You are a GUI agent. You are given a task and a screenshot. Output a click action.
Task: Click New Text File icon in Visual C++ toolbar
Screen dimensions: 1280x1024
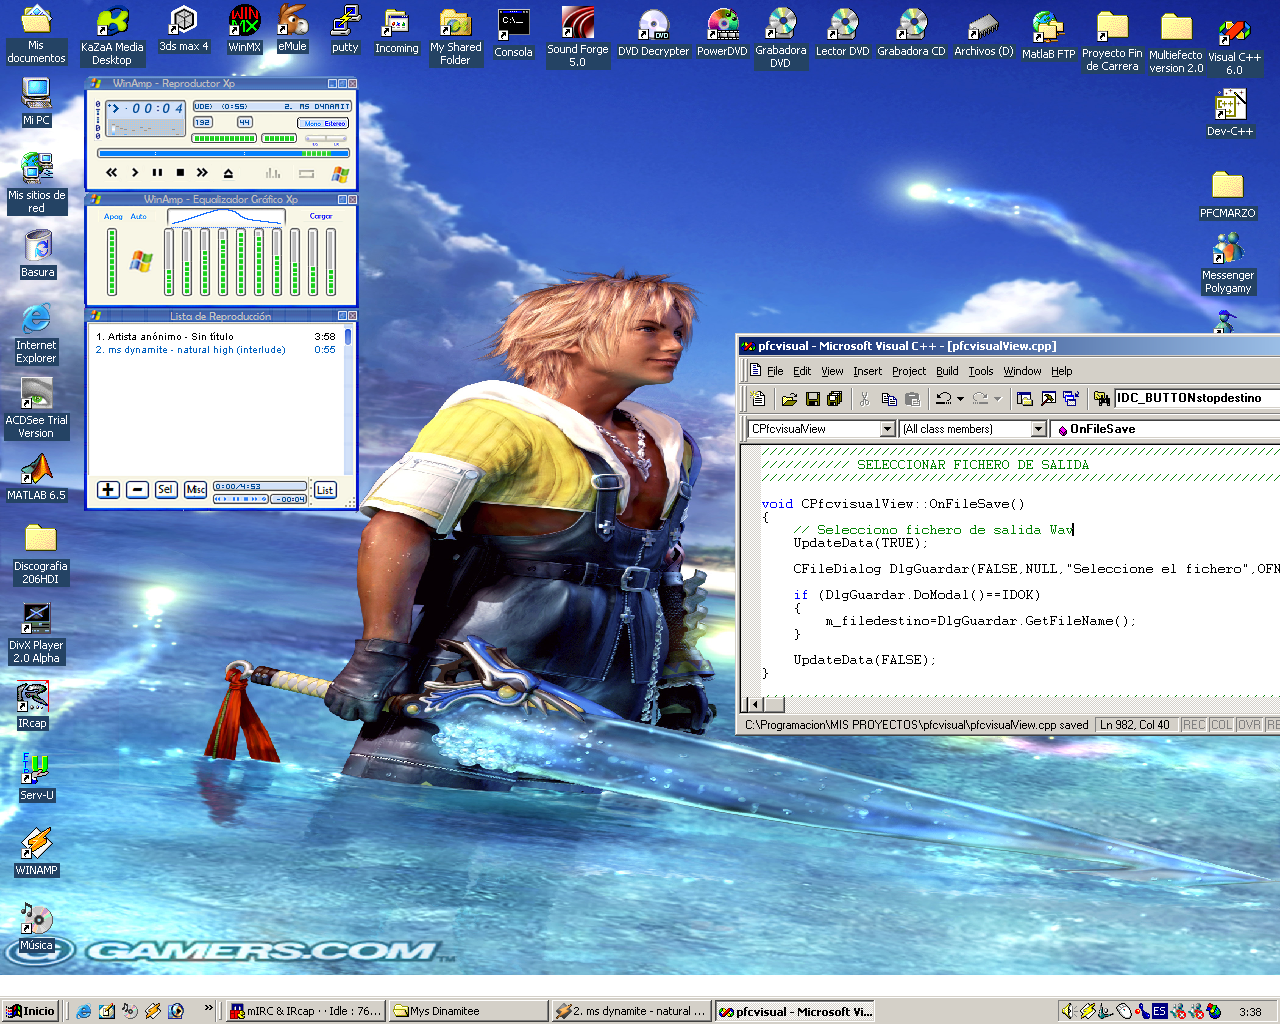pos(758,399)
